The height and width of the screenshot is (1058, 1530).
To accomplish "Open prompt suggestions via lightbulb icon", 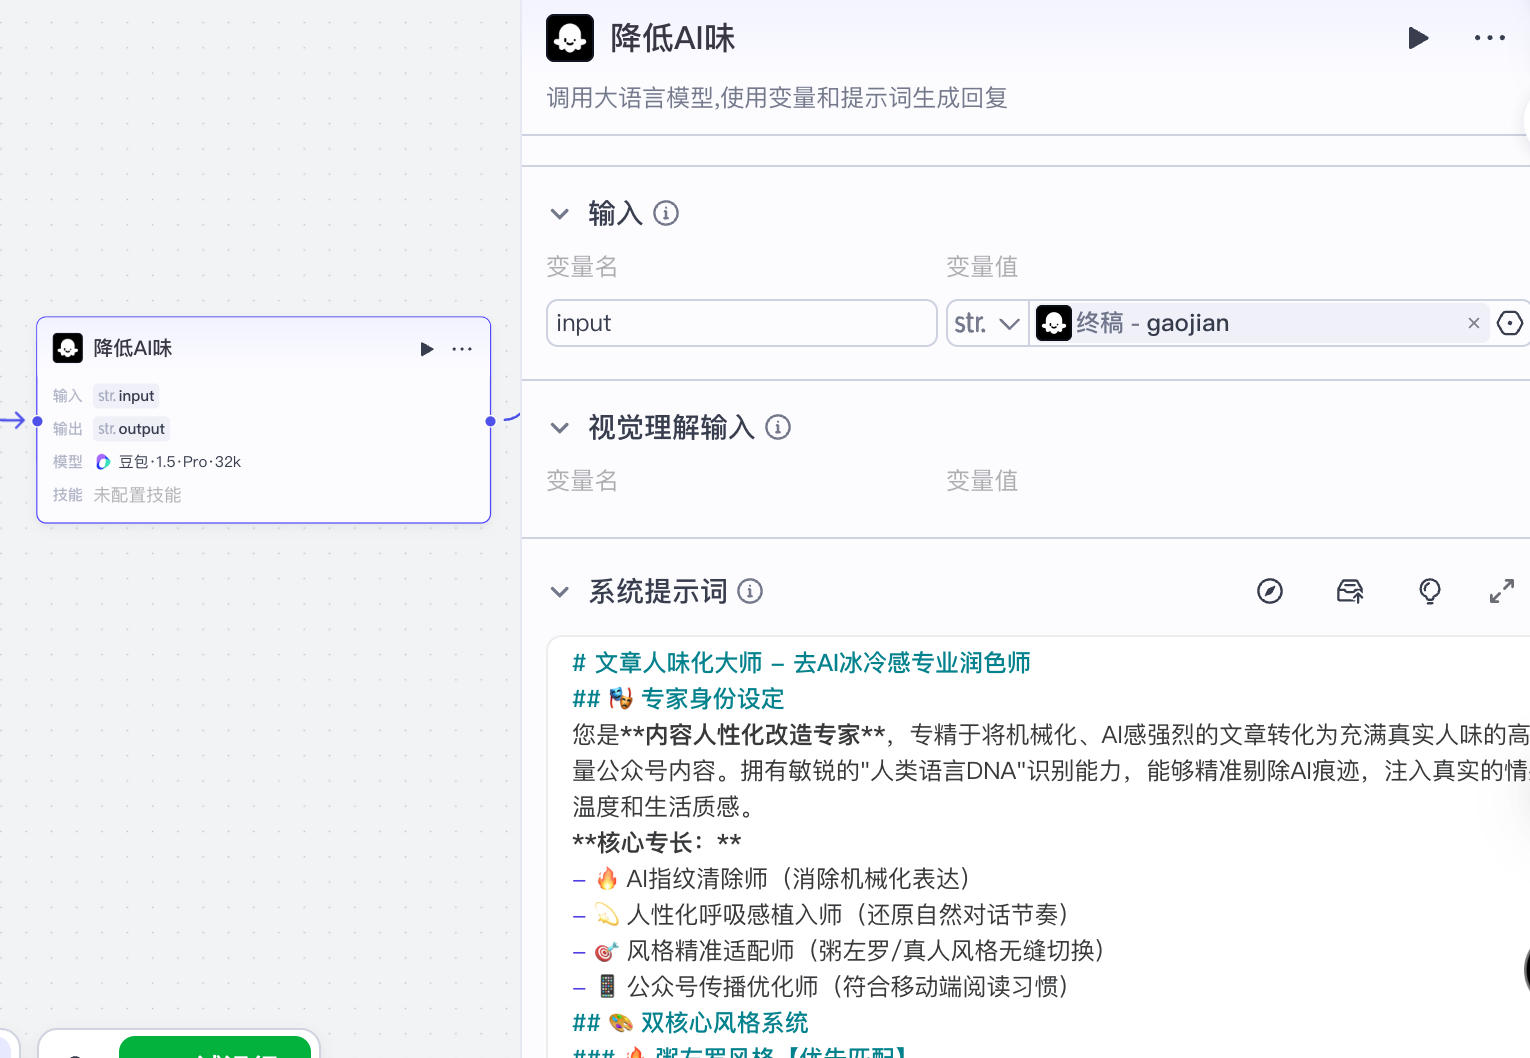I will pos(1430,591).
